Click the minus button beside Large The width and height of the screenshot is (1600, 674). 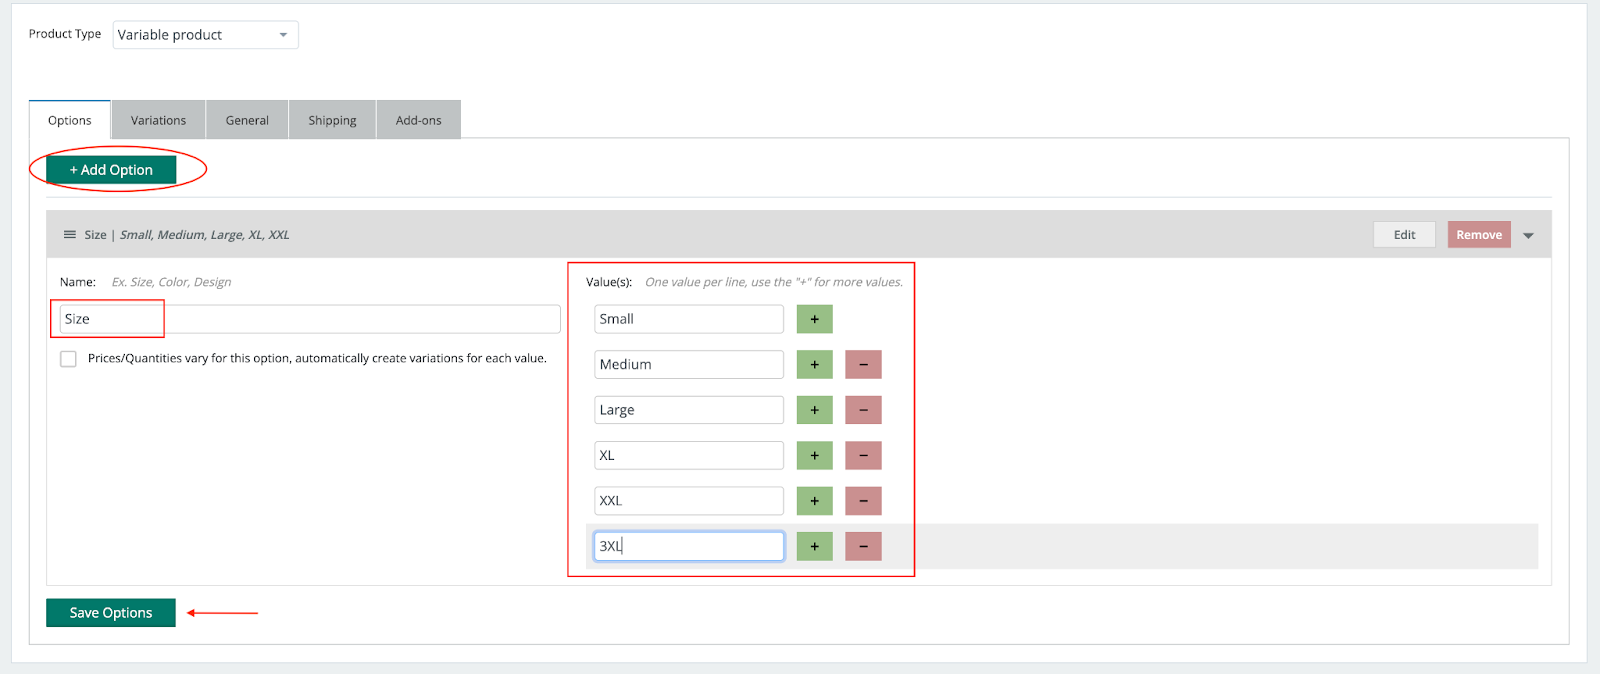point(863,410)
